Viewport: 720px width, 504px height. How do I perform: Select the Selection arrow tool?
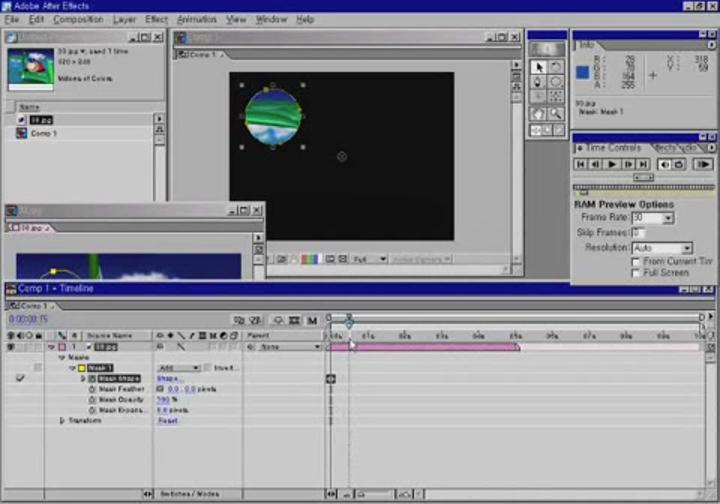[x=539, y=67]
